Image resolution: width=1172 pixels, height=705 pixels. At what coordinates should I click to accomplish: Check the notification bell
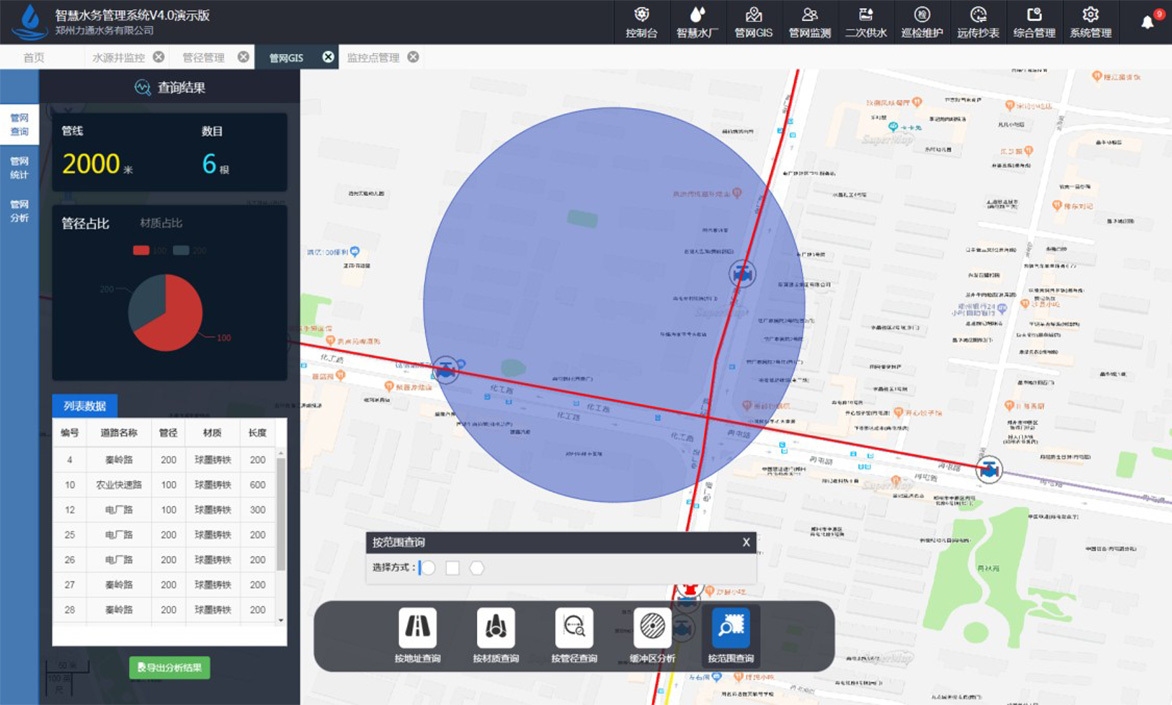click(1148, 22)
